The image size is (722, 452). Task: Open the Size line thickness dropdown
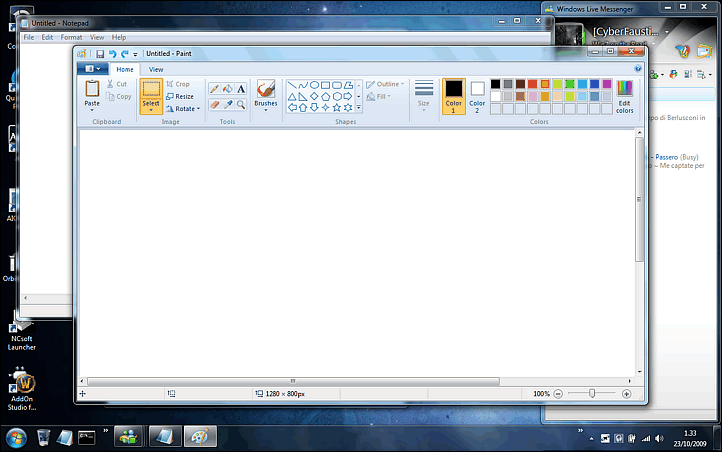tap(424, 96)
